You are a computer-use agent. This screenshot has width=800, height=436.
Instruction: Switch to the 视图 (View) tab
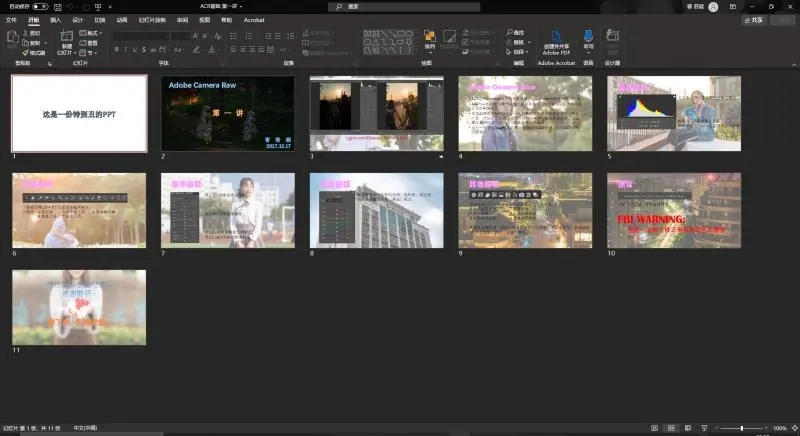(x=205, y=20)
